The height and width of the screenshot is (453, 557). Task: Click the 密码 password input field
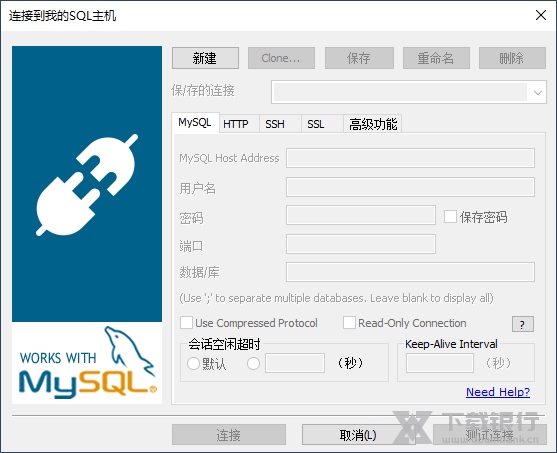coord(361,215)
